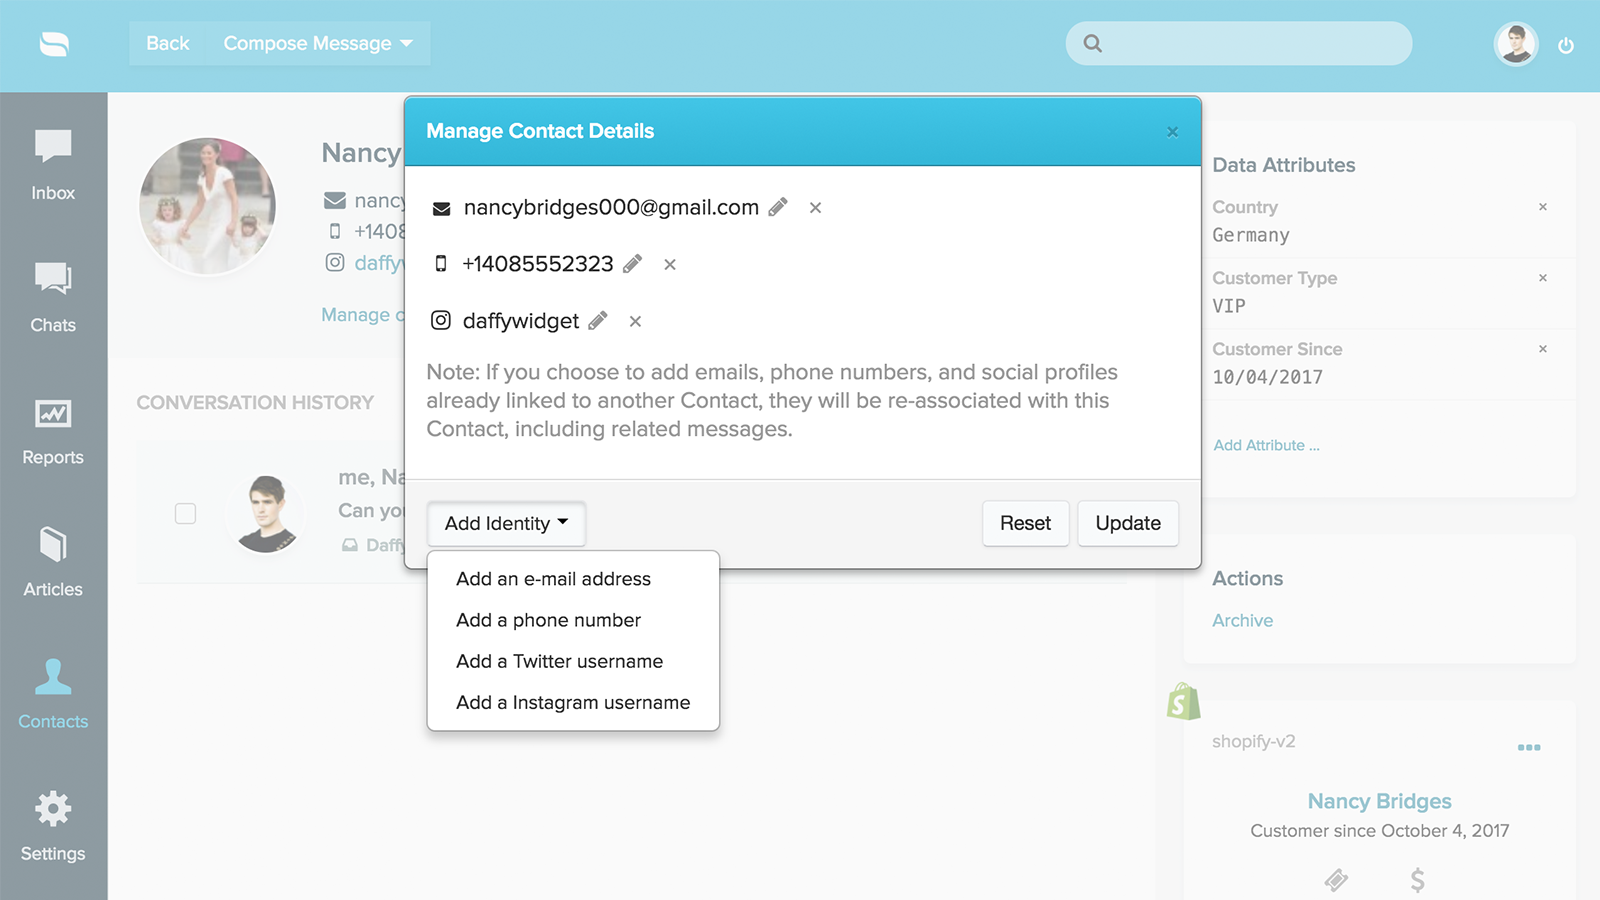Image resolution: width=1600 pixels, height=900 pixels.
Task: Open Settings gear in sidebar
Action: click(53, 826)
